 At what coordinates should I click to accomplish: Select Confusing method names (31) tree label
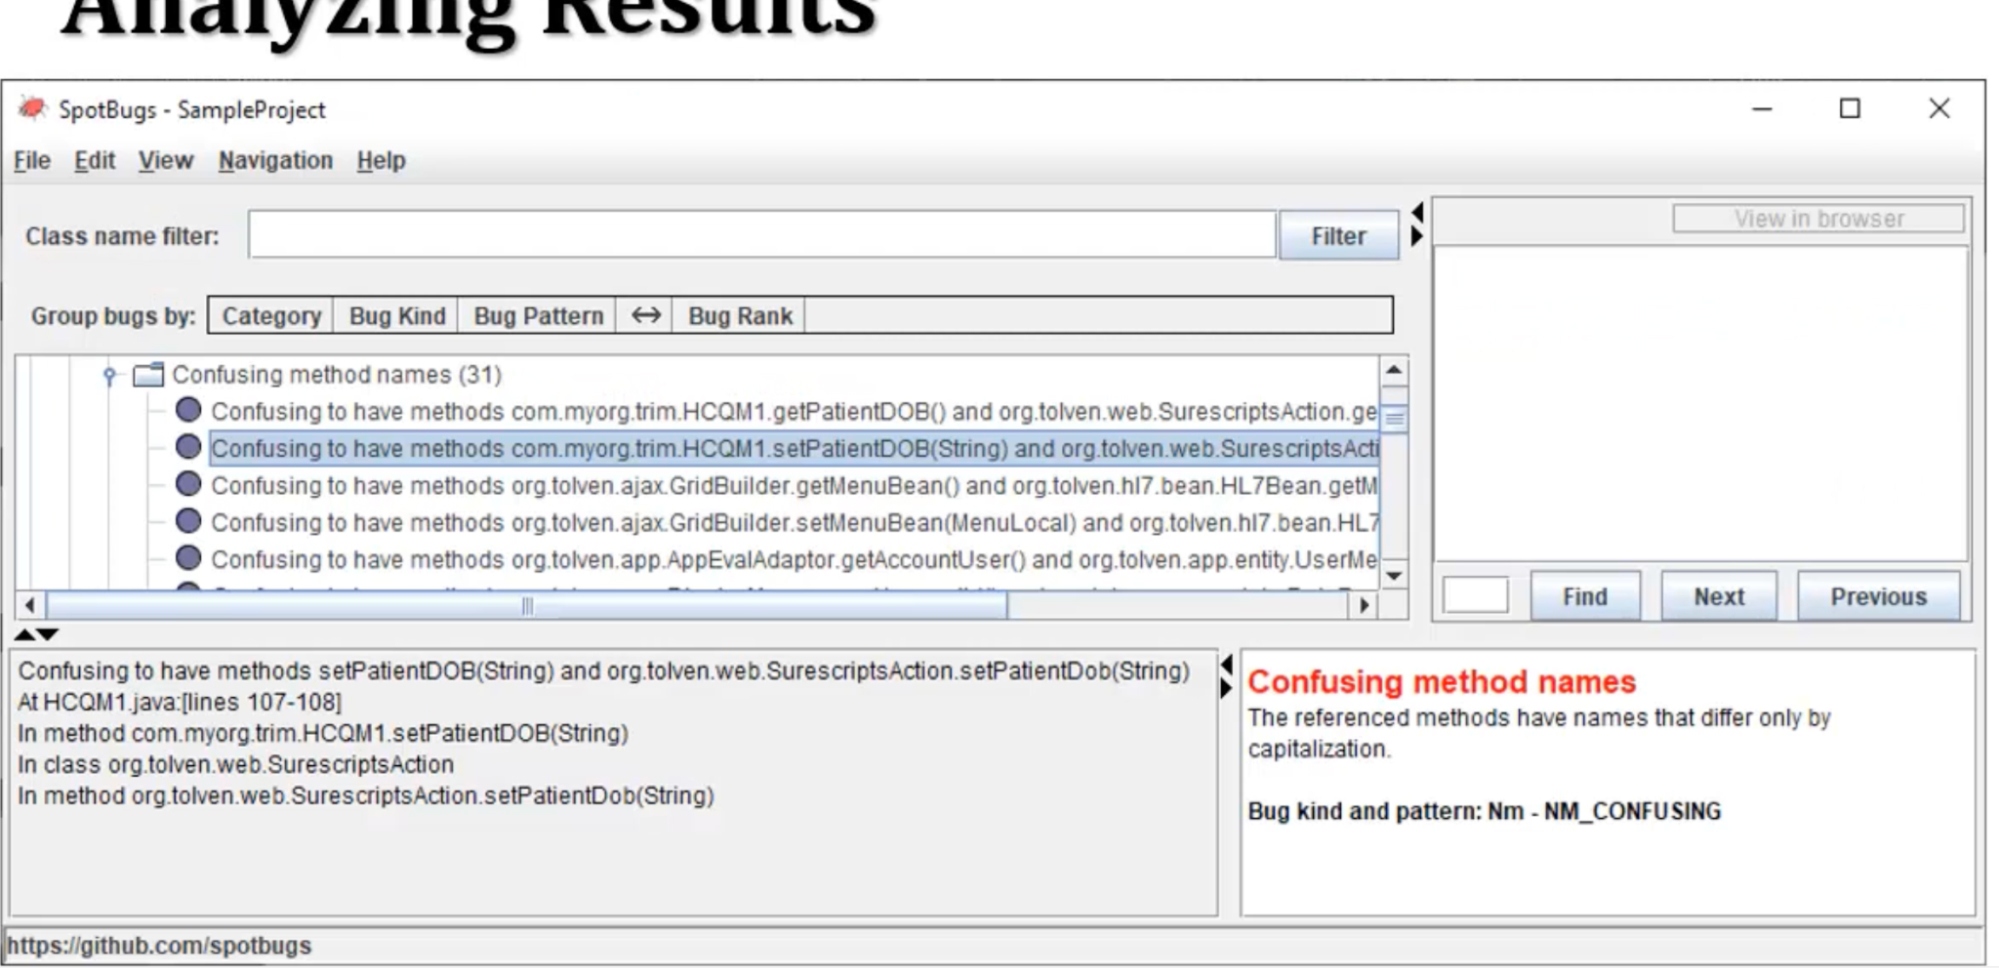click(x=337, y=375)
